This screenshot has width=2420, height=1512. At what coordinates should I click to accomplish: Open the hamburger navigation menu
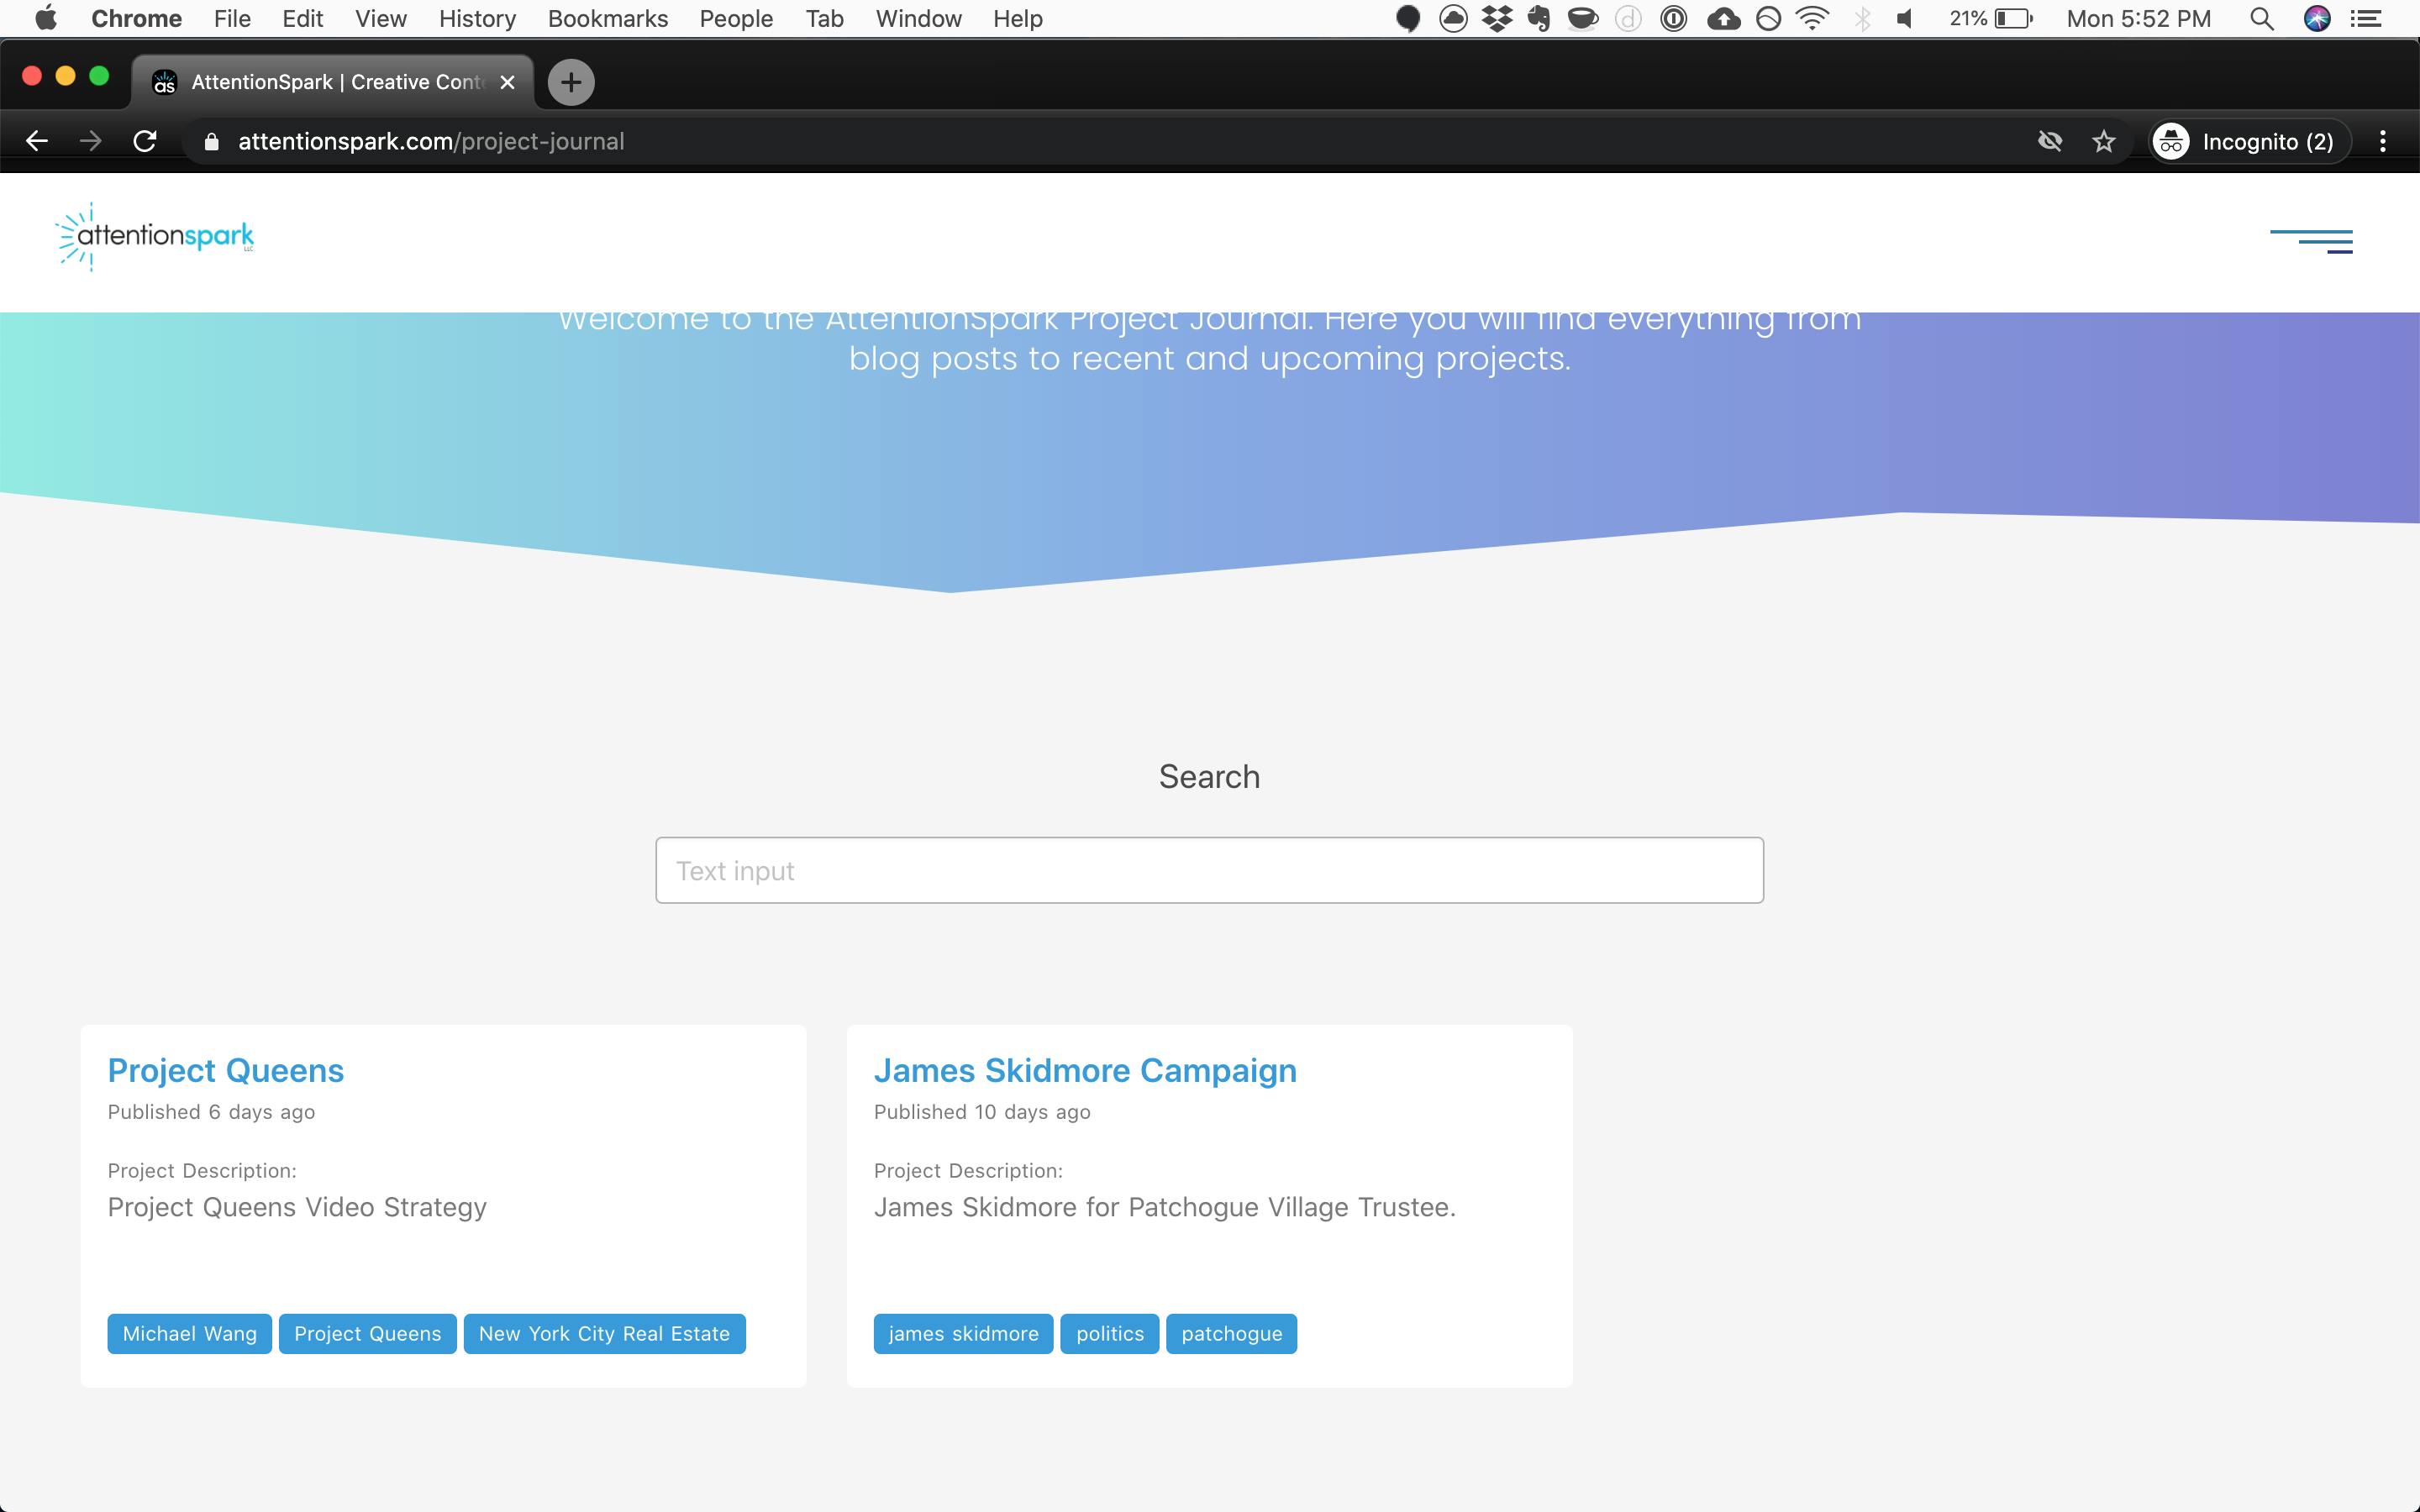(x=2311, y=241)
